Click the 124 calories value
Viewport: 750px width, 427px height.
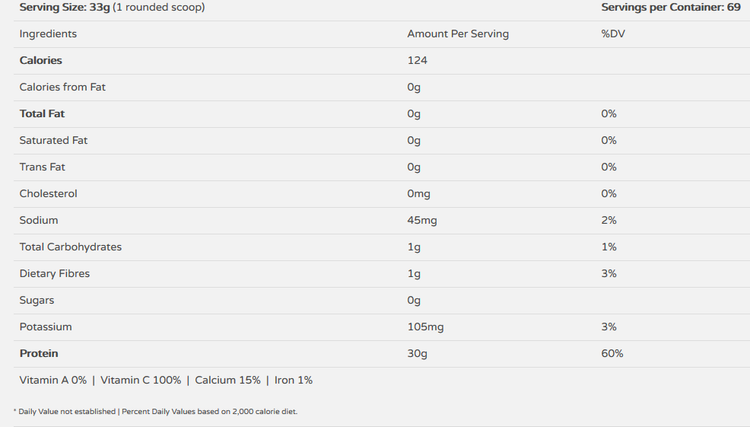coord(417,60)
